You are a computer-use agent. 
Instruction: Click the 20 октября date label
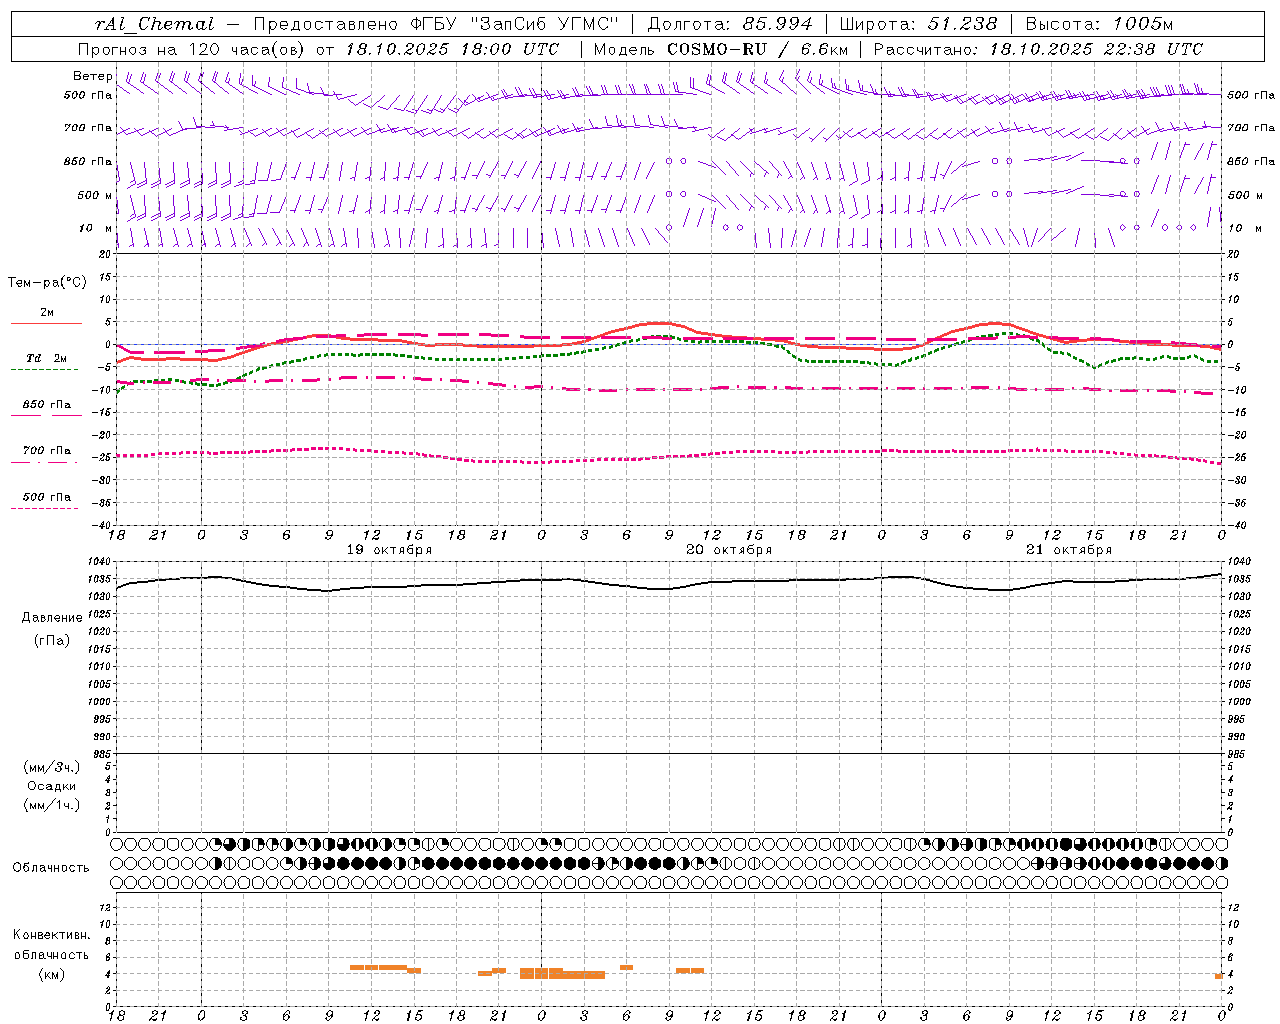[729, 550]
